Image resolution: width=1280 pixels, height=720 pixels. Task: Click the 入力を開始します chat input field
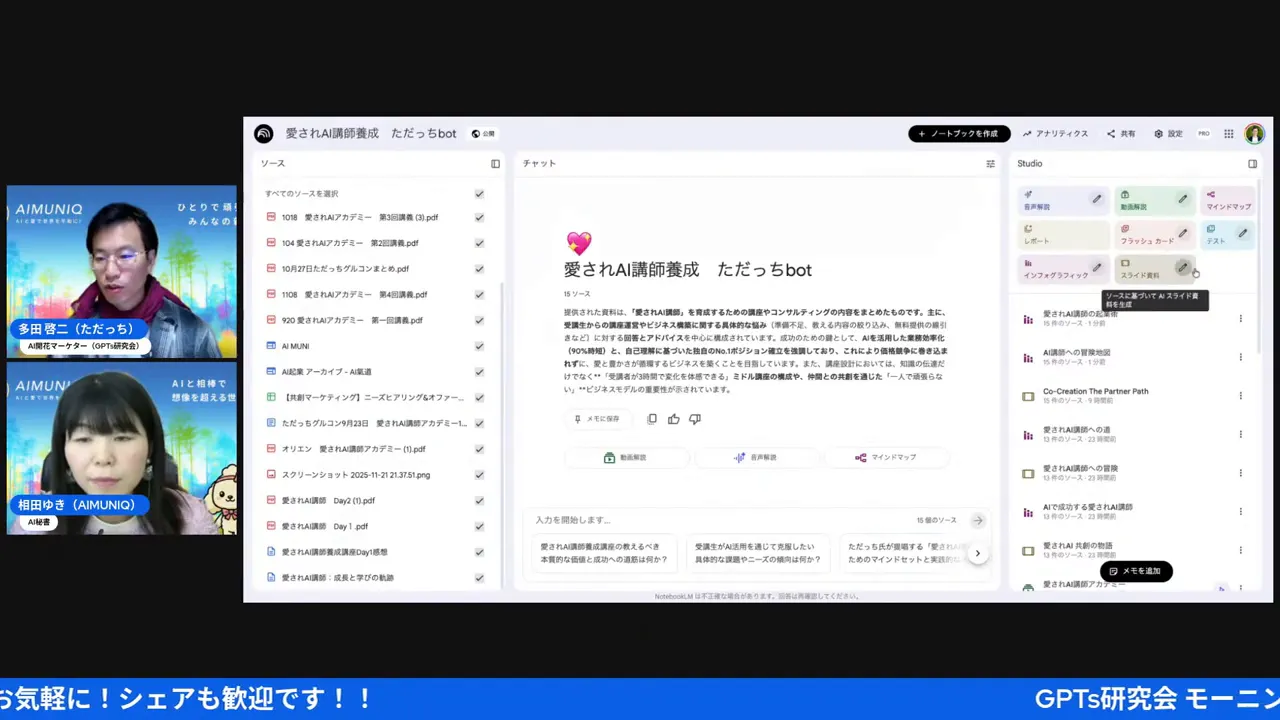tap(700, 520)
